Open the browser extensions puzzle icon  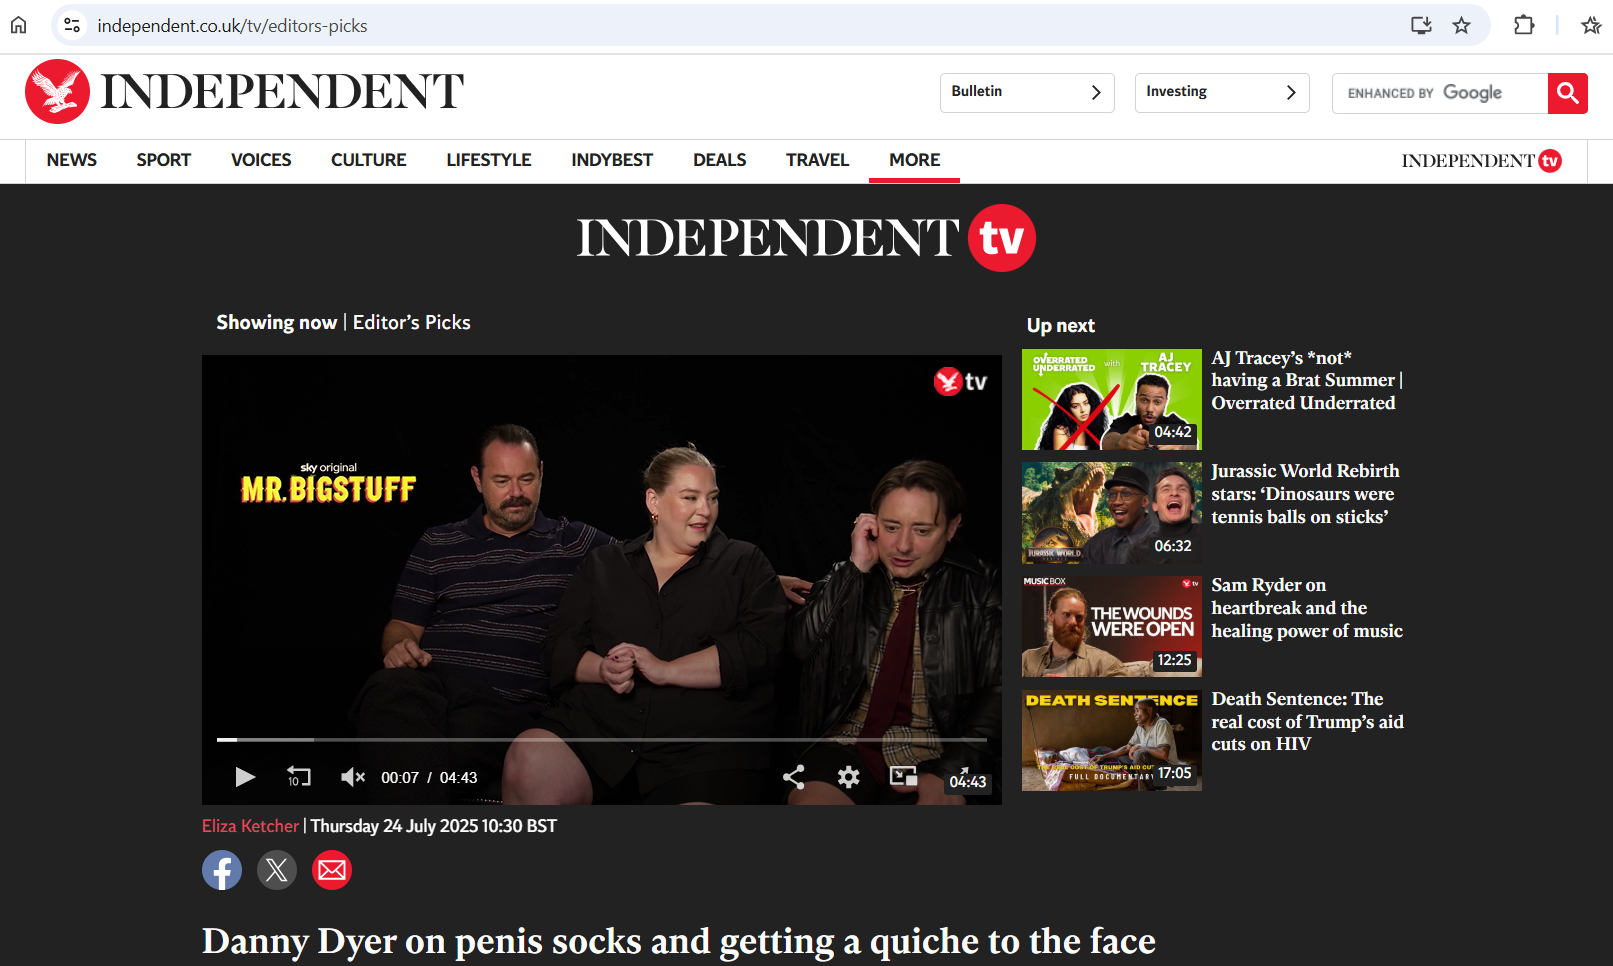click(1524, 25)
